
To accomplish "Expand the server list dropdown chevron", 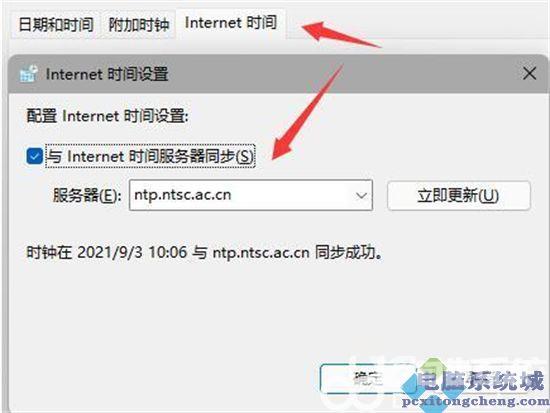I will click(x=361, y=195).
